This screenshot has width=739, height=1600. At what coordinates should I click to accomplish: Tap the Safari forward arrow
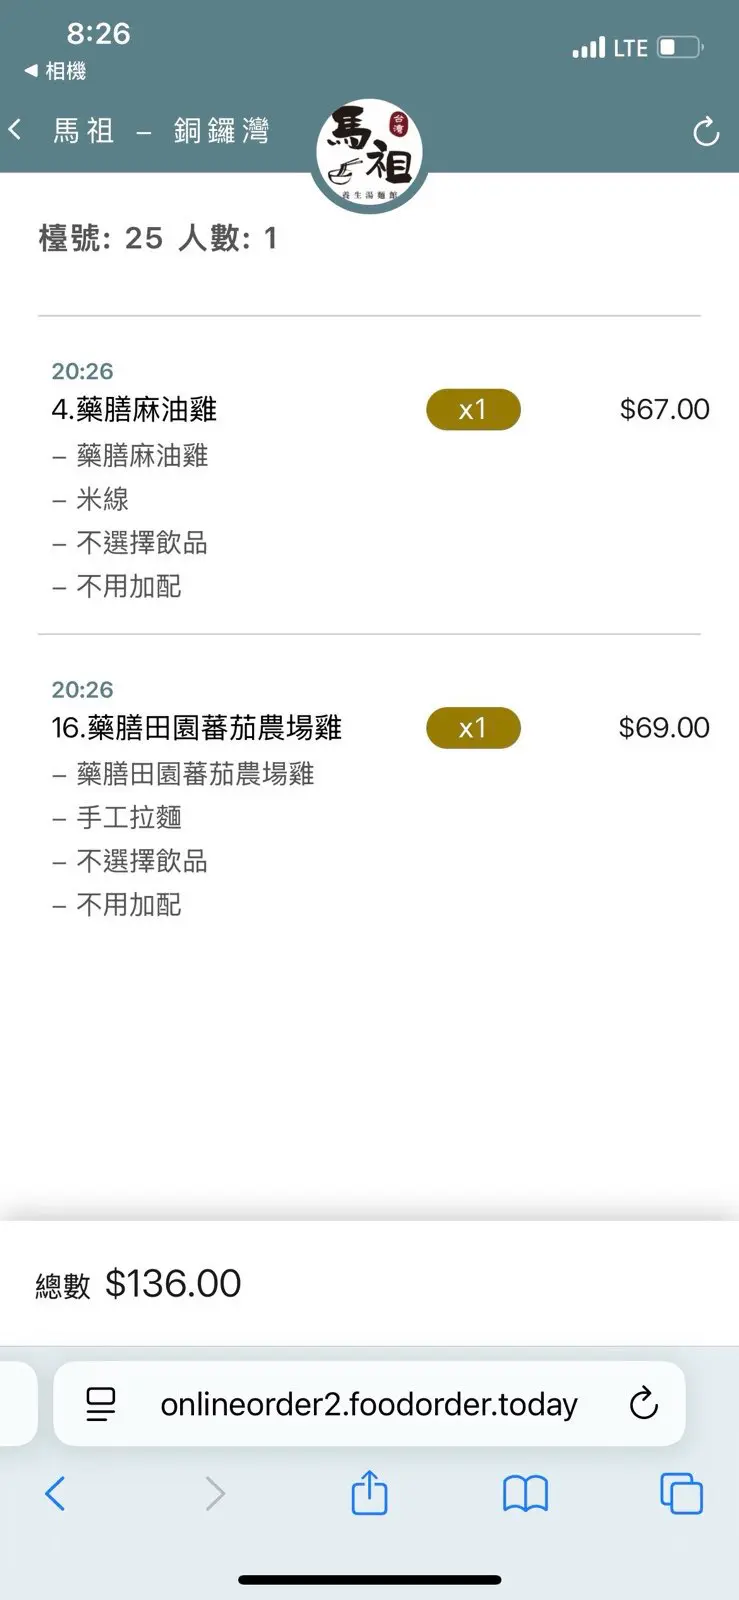(x=215, y=1494)
